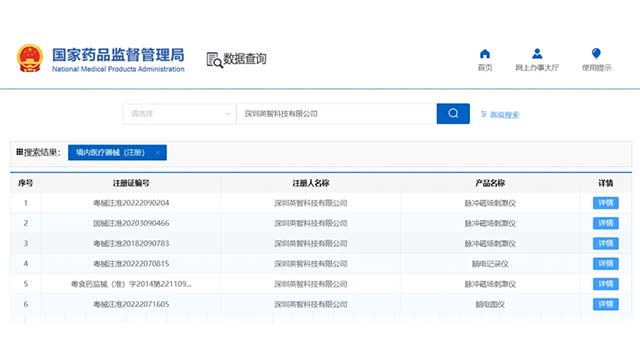Go to 首页 via the home icon
The height and width of the screenshot is (360, 640).
click(x=484, y=54)
